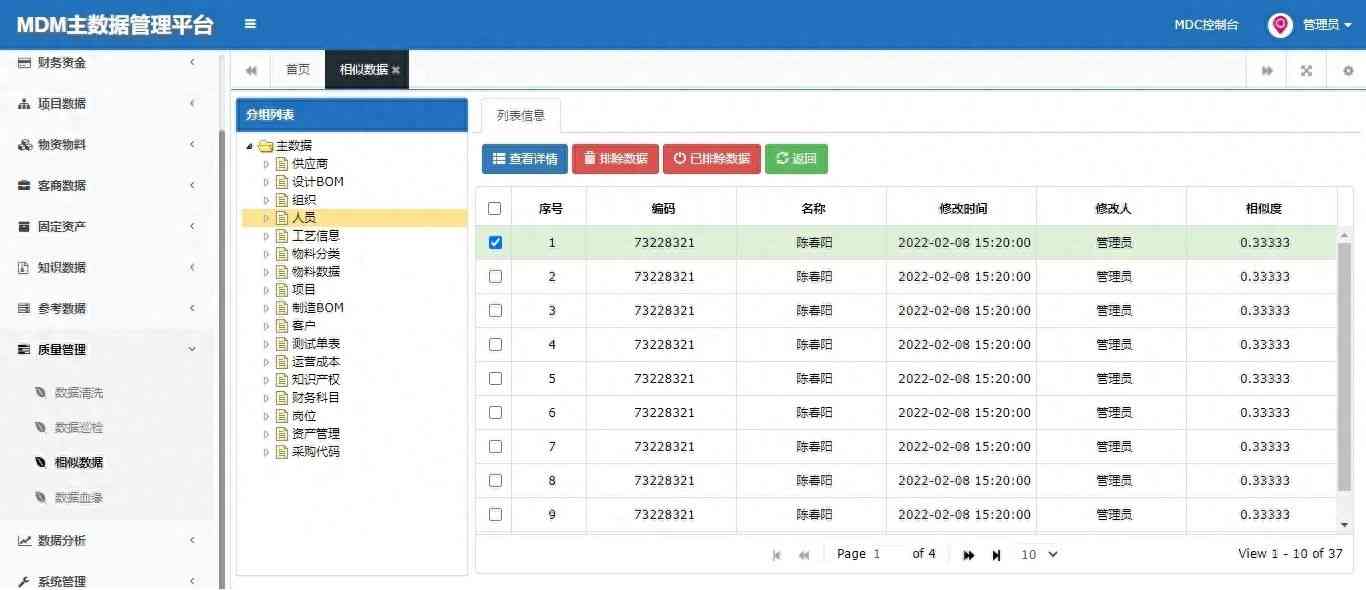Toggle the select-all header checkbox
This screenshot has width=1366, height=590.
click(x=494, y=208)
